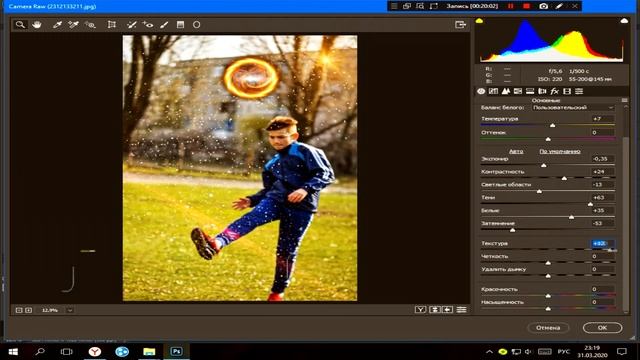Click the Texture (Текстура) value field
640x360 pixels.
click(x=602, y=243)
